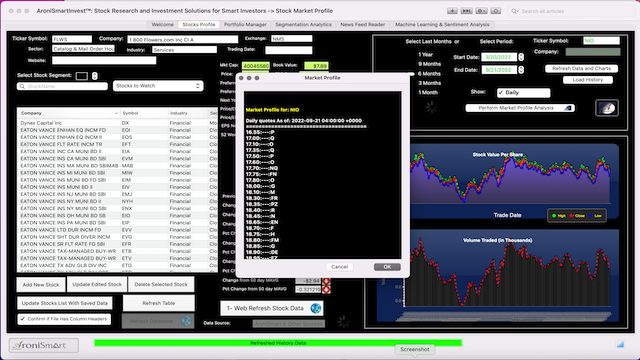
Task: Click Perform Market Profile Analysis button
Action: (x=520, y=108)
